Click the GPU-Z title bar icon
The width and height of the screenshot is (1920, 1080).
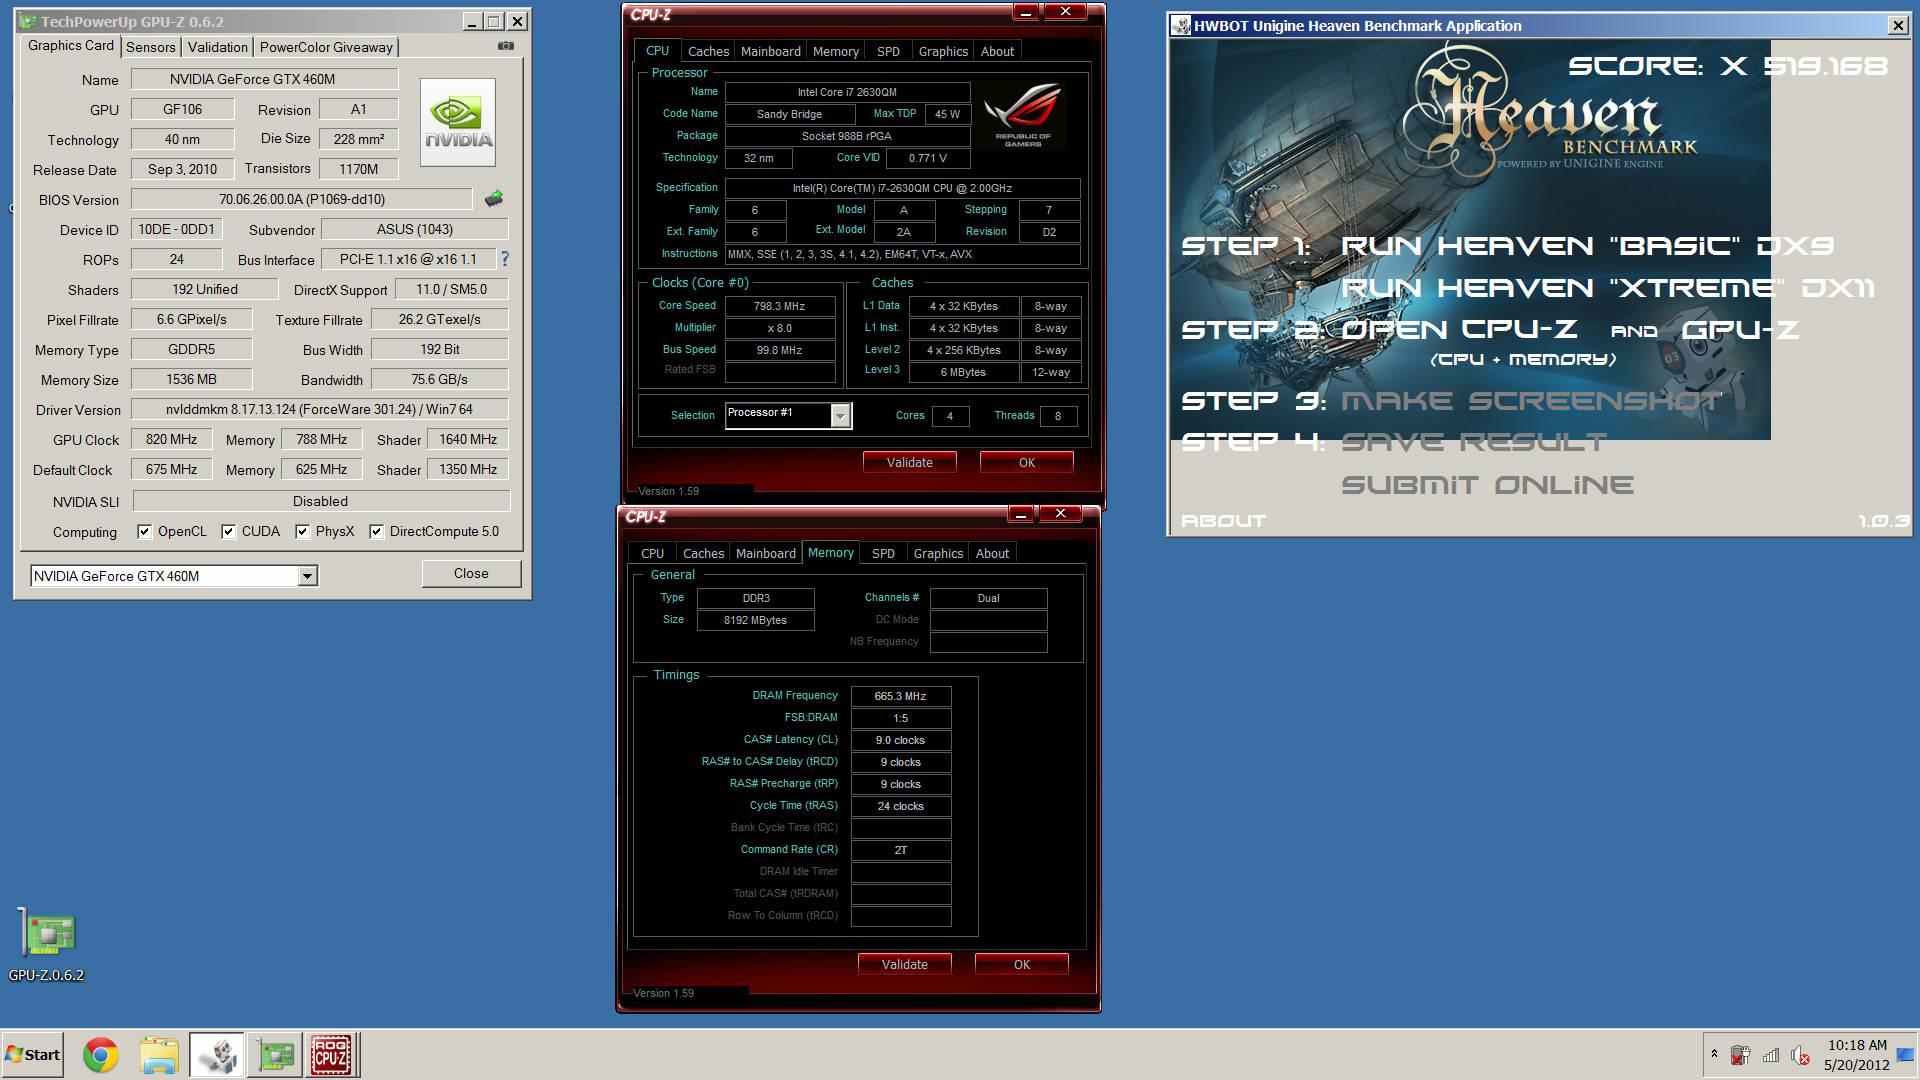[28, 21]
